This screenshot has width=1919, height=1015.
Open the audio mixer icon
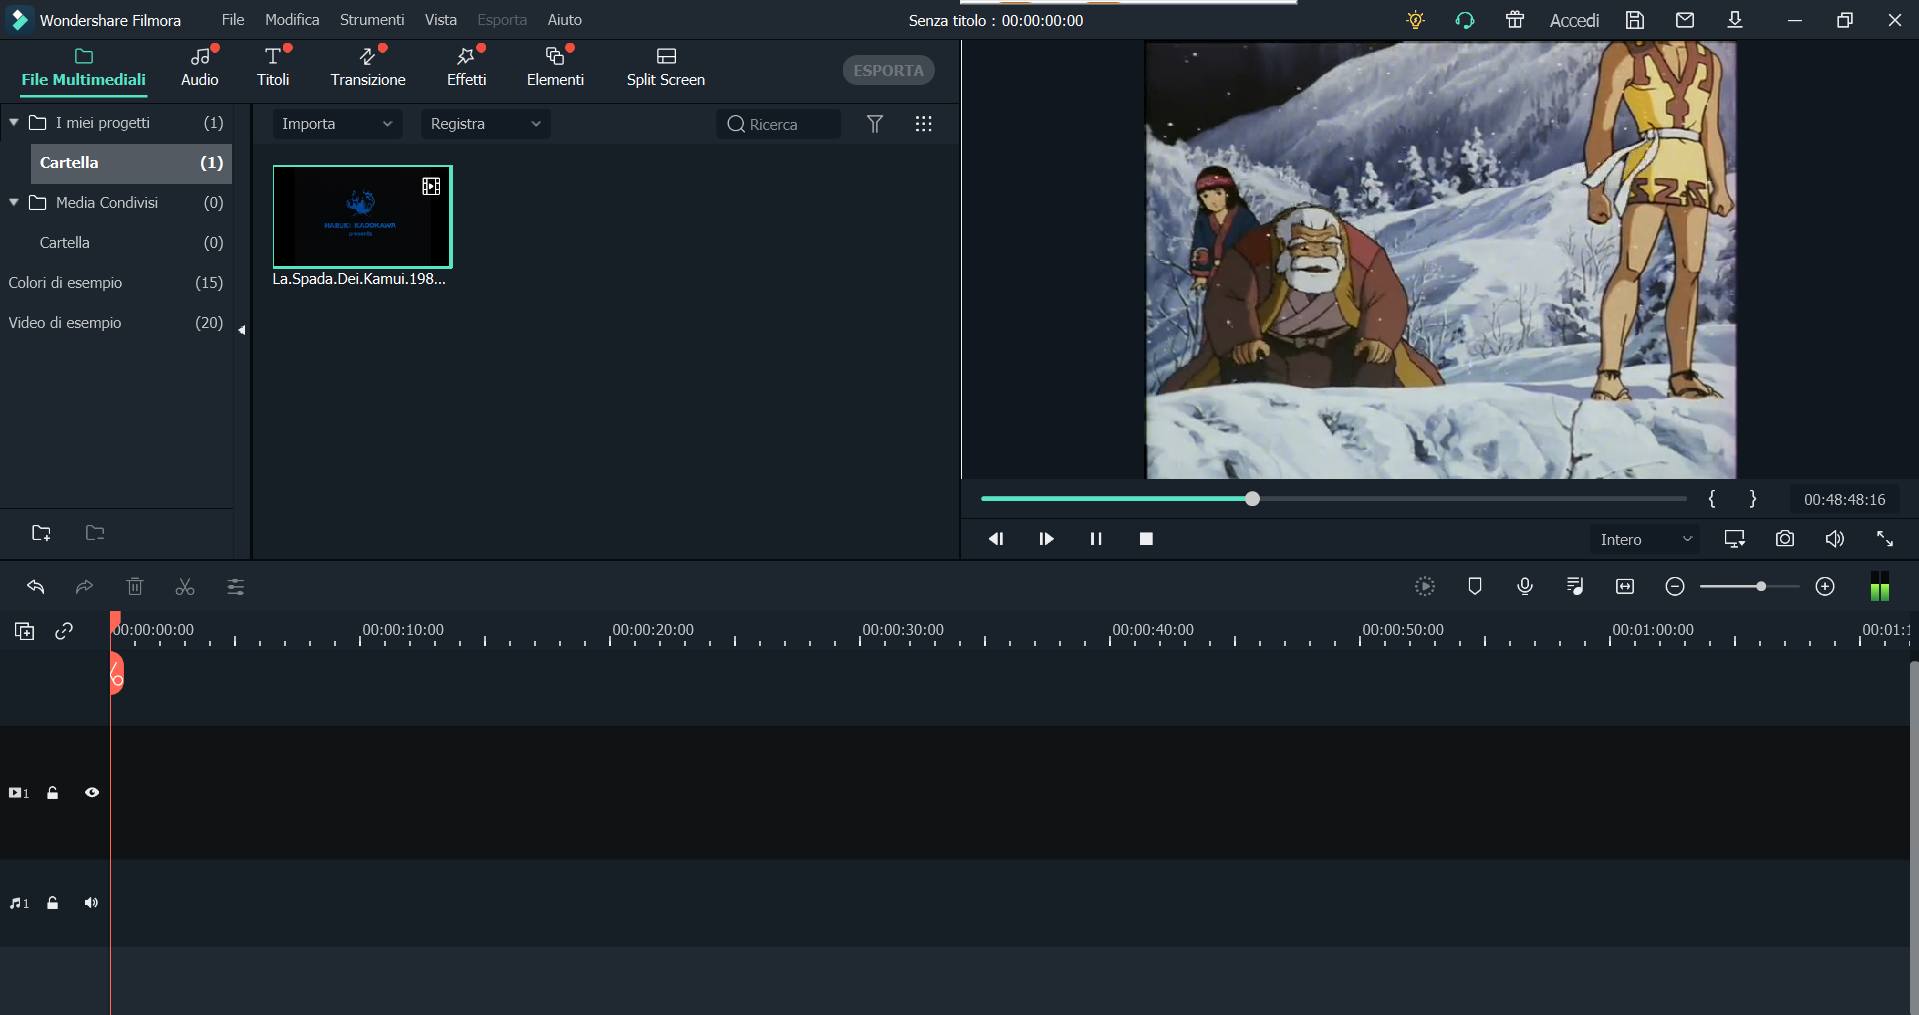[x=1575, y=587]
